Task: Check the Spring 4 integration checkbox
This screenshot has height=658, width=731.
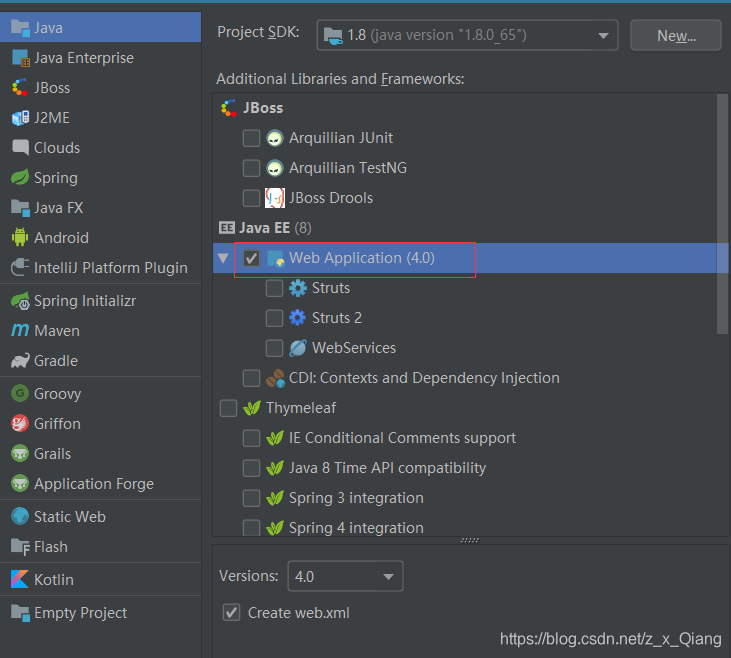Action: point(251,527)
